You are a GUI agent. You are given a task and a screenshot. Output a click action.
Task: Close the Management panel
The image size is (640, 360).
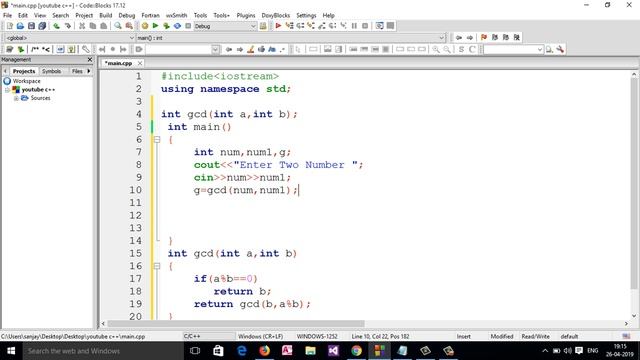coord(90,60)
